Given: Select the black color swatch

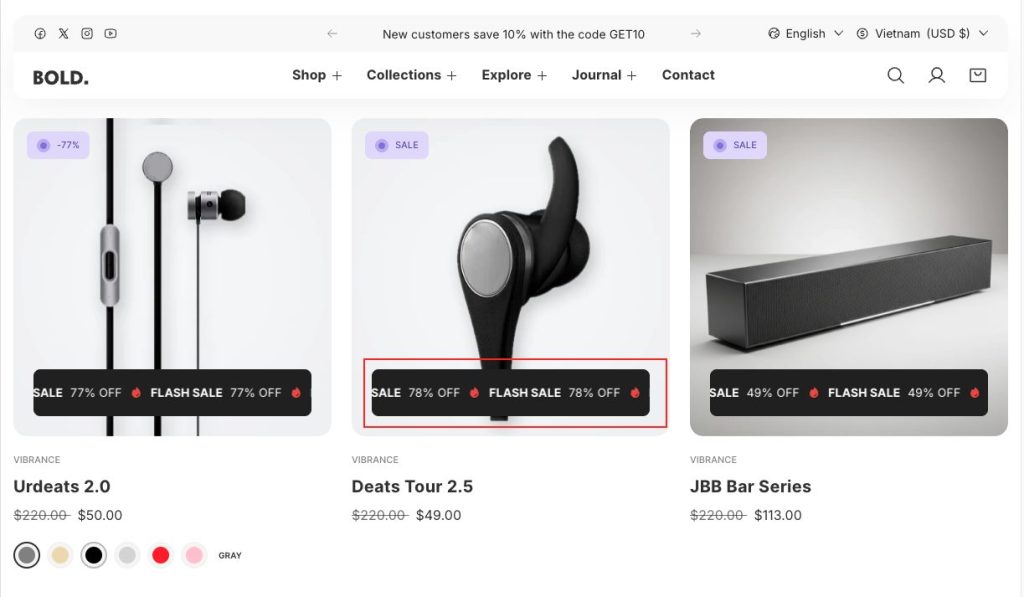Looking at the screenshot, I should coord(94,555).
